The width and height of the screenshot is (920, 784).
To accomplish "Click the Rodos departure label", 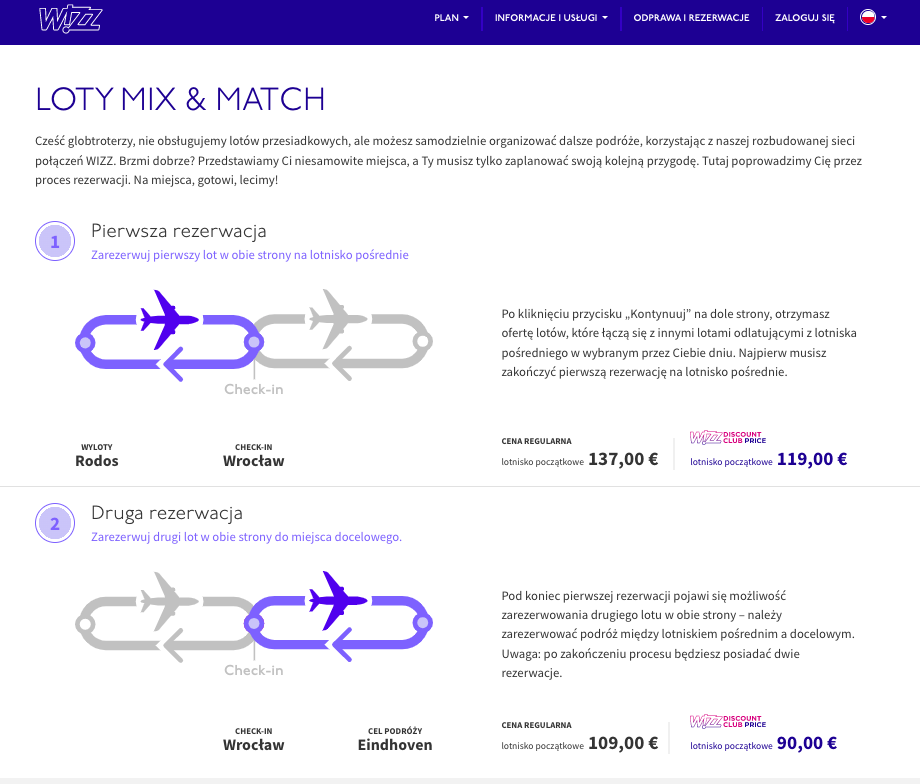I will click(97, 461).
